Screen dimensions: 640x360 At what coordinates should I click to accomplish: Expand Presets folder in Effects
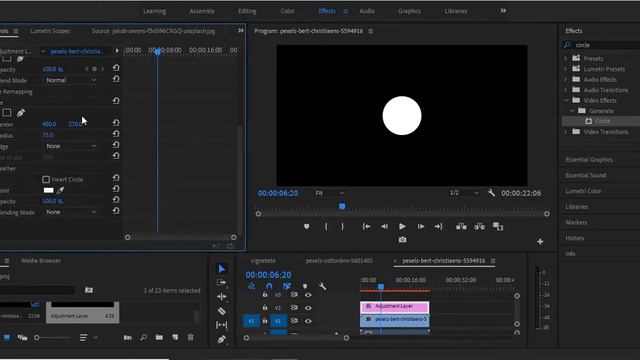pyautogui.click(x=566, y=58)
